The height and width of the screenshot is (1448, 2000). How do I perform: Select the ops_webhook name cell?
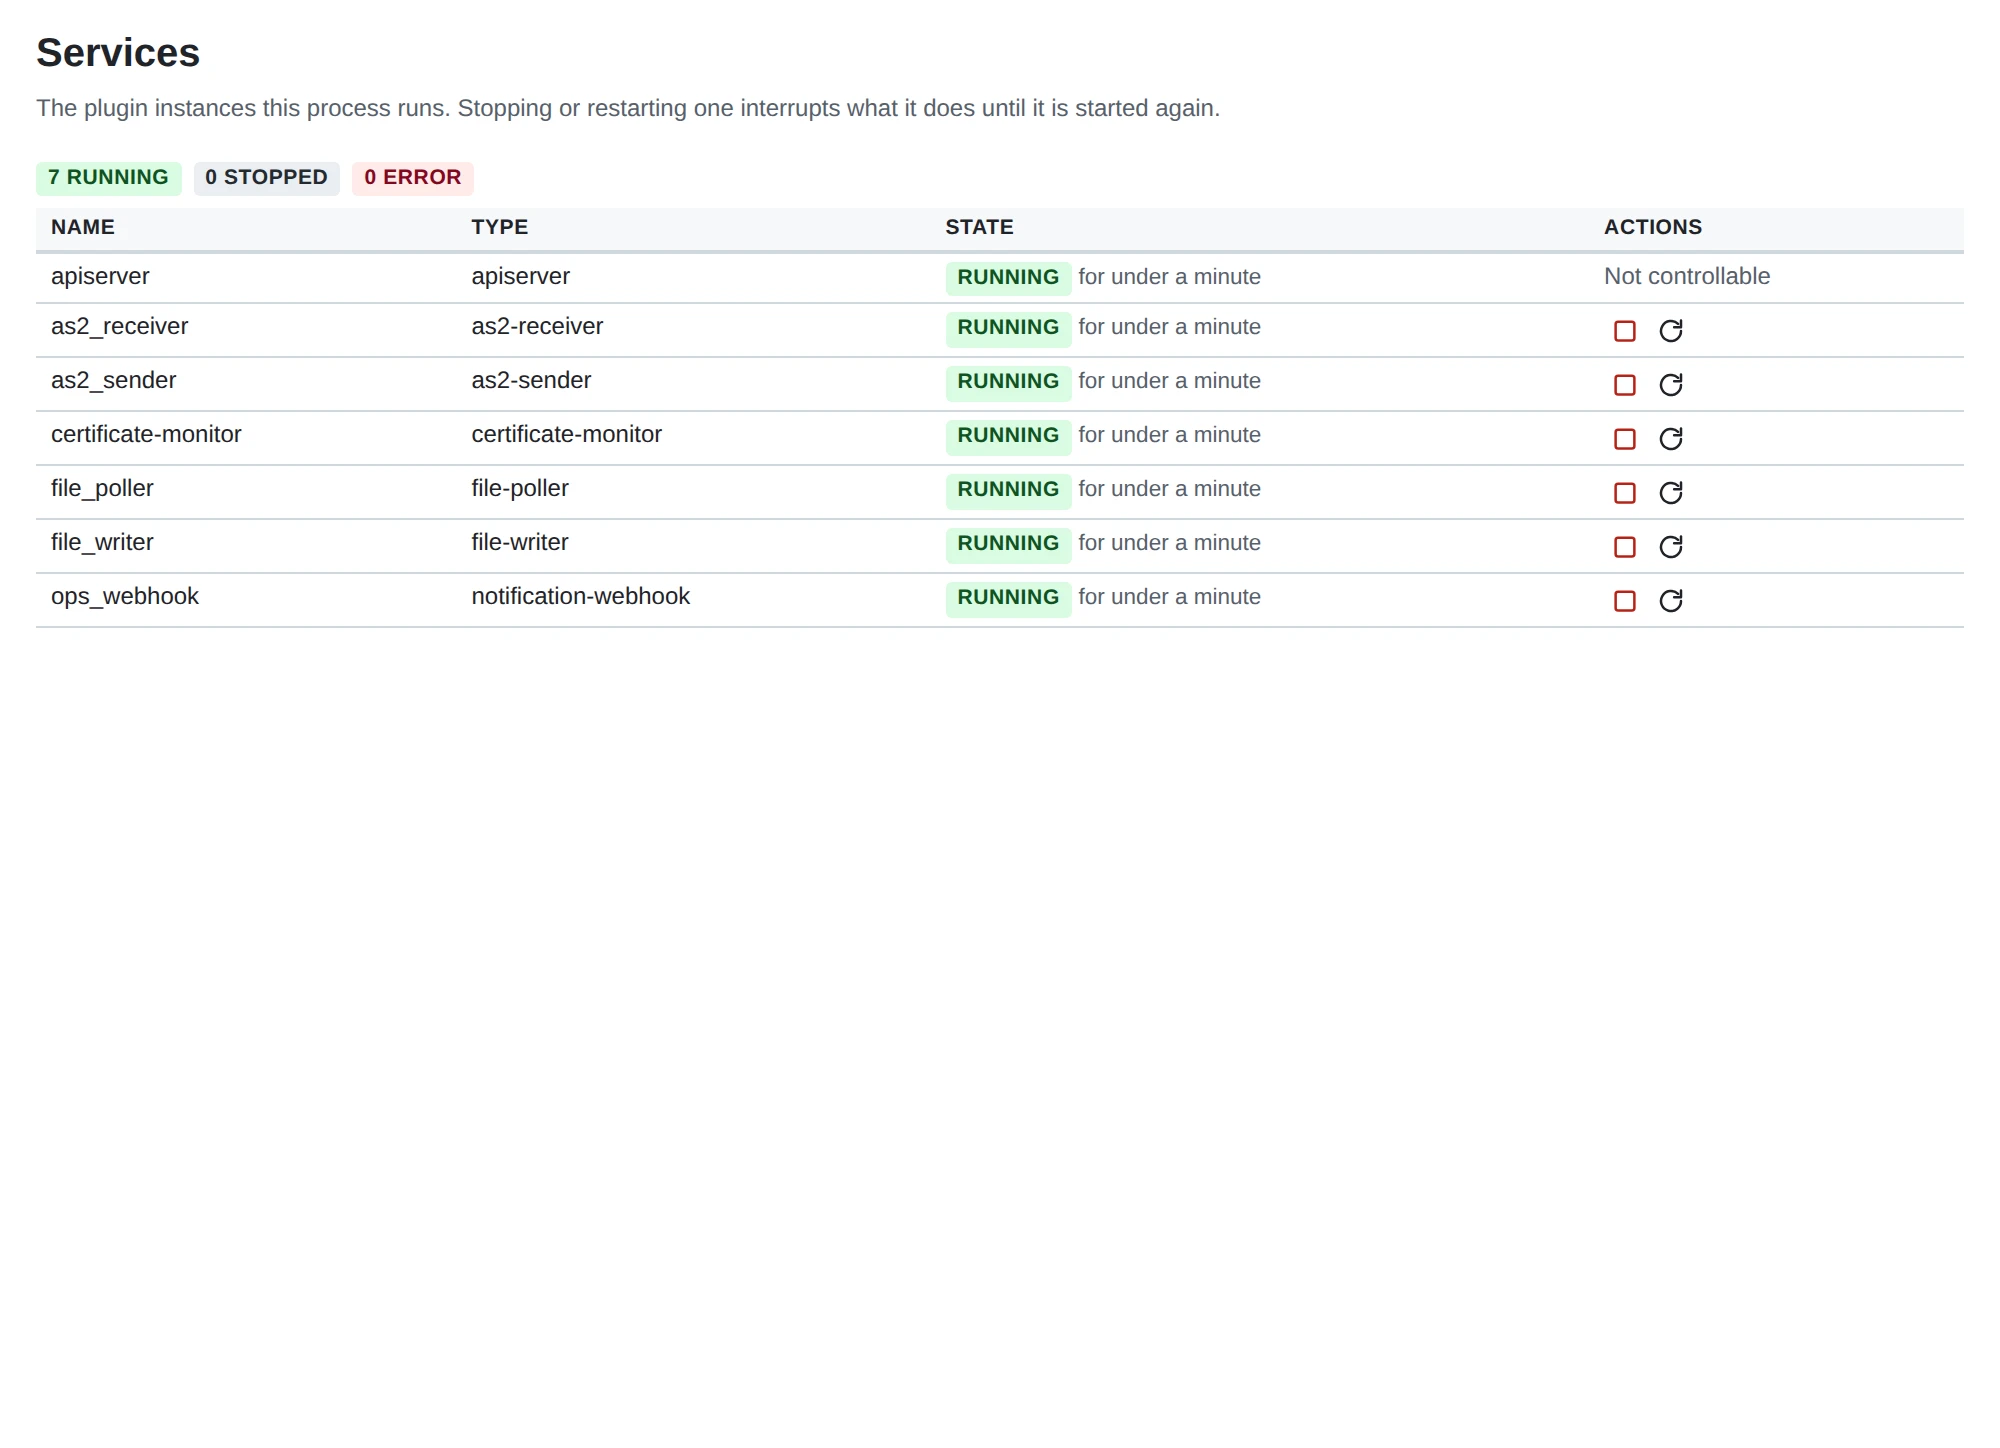point(246,599)
